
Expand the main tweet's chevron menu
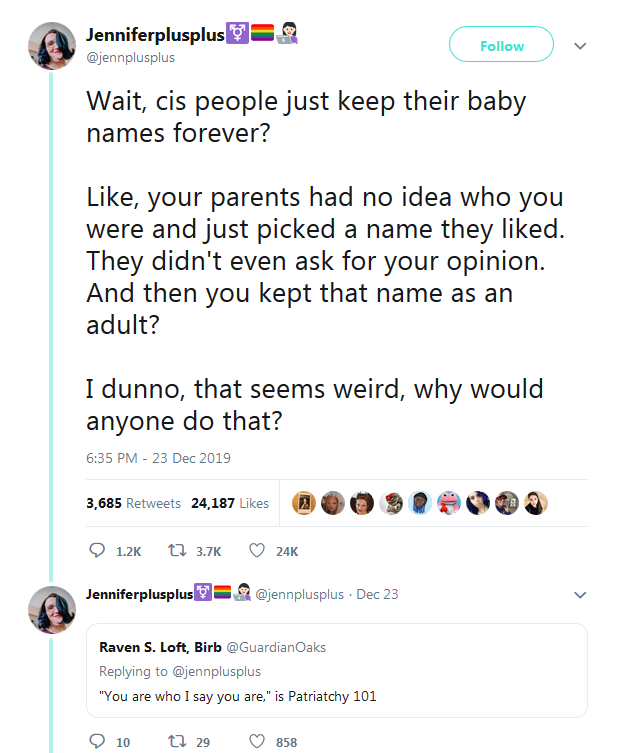pyautogui.click(x=580, y=46)
